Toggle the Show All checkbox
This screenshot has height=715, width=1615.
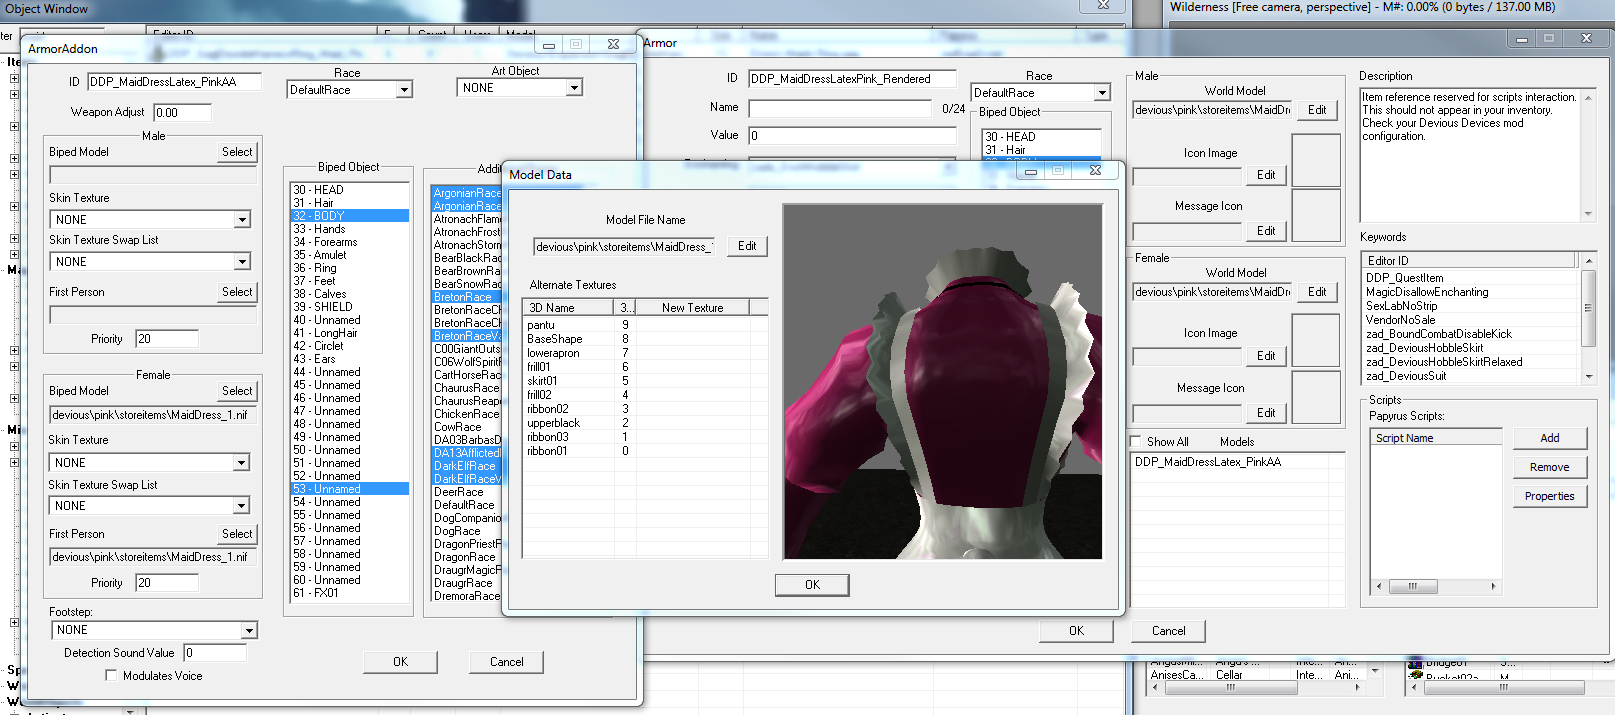click(1136, 442)
